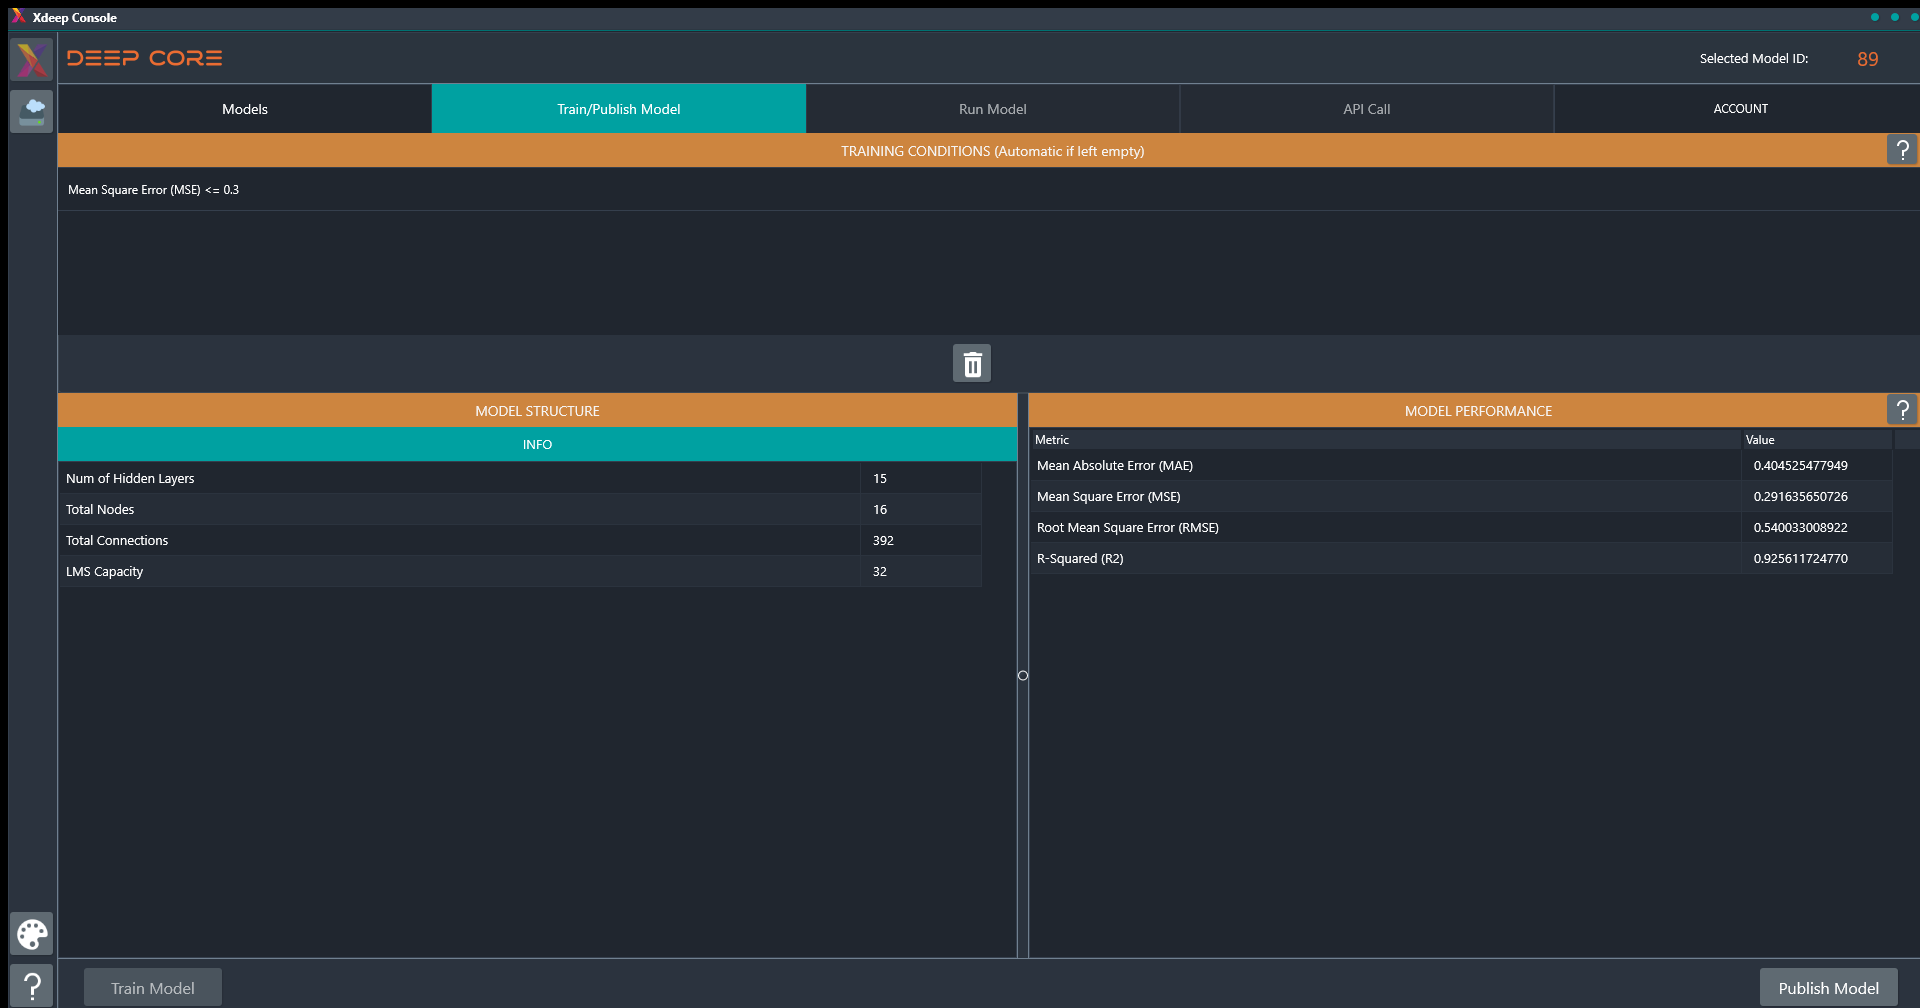Click the TRAINING CONDITIONS header title
1920x1008 pixels.
pos(992,151)
